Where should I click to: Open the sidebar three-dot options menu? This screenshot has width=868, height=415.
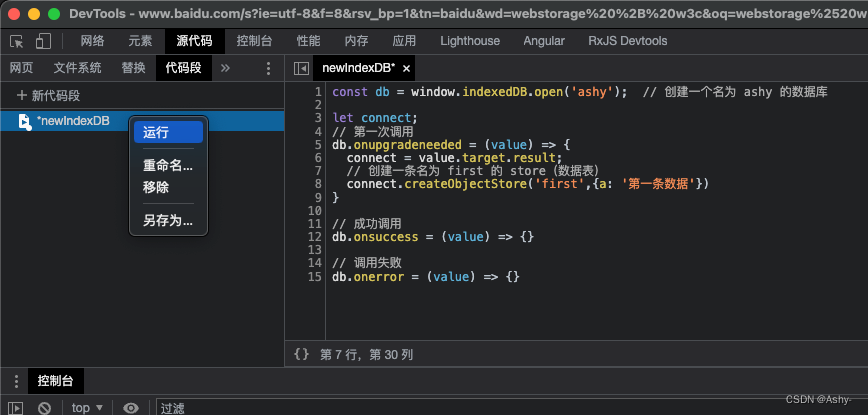click(268, 68)
